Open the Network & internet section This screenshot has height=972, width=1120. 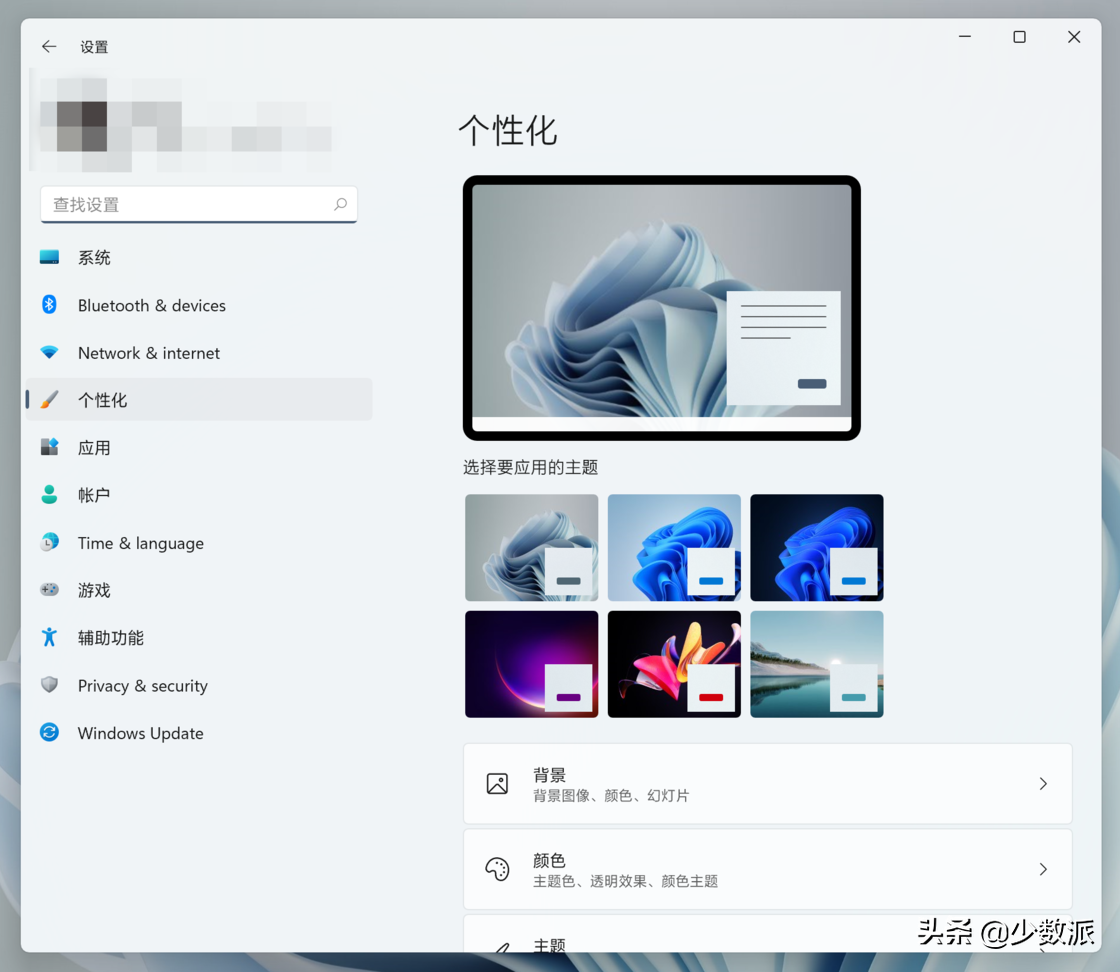coord(148,353)
